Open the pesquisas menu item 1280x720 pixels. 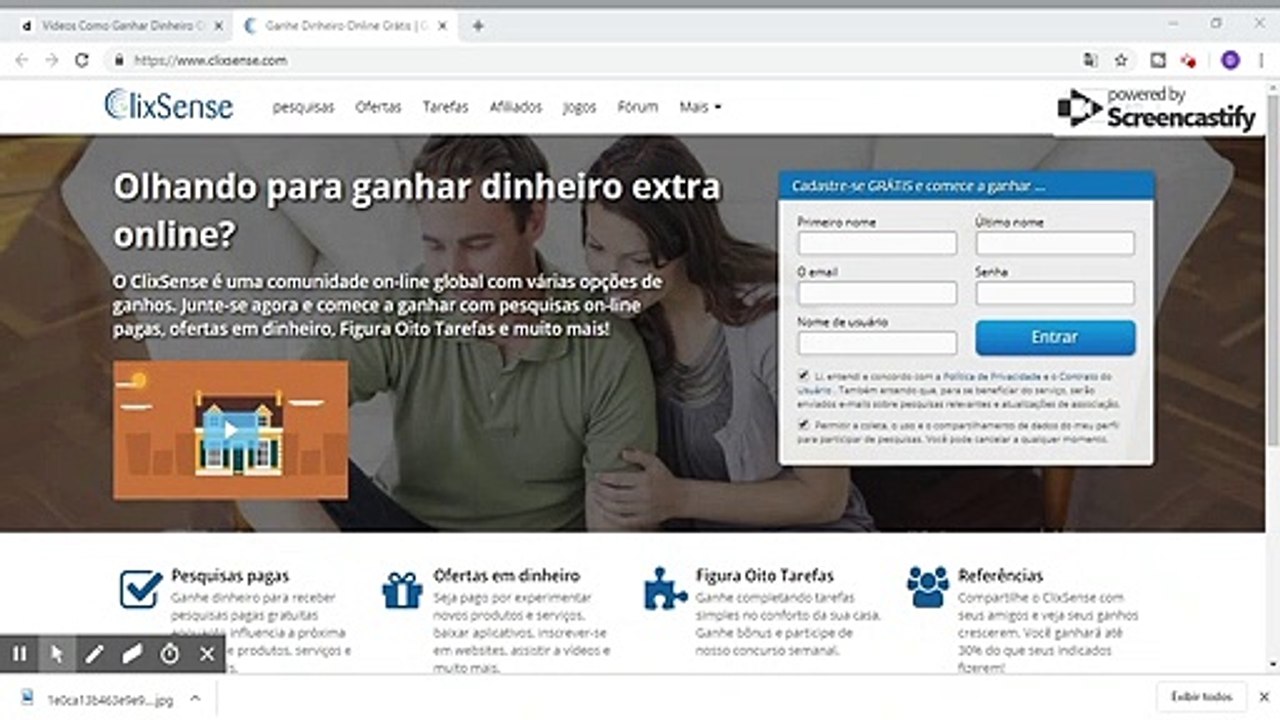pyautogui.click(x=303, y=107)
